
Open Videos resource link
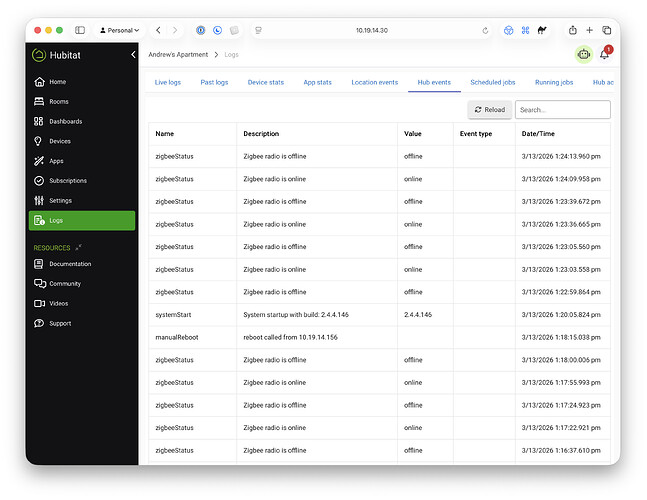point(82,304)
